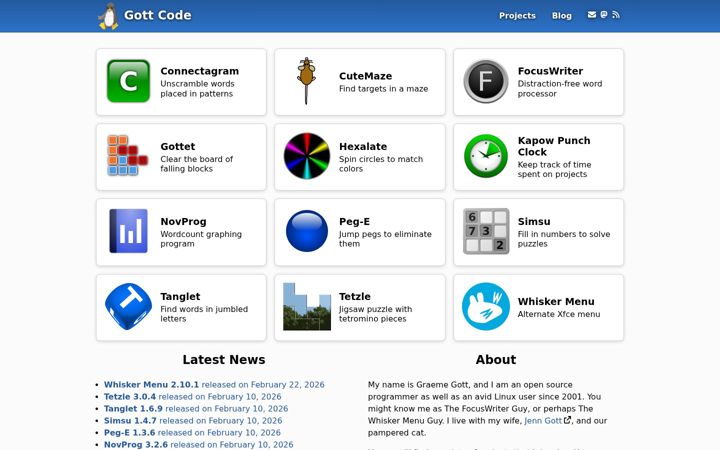Click the FocusWriter black F icon

pyautogui.click(x=486, y=81)
